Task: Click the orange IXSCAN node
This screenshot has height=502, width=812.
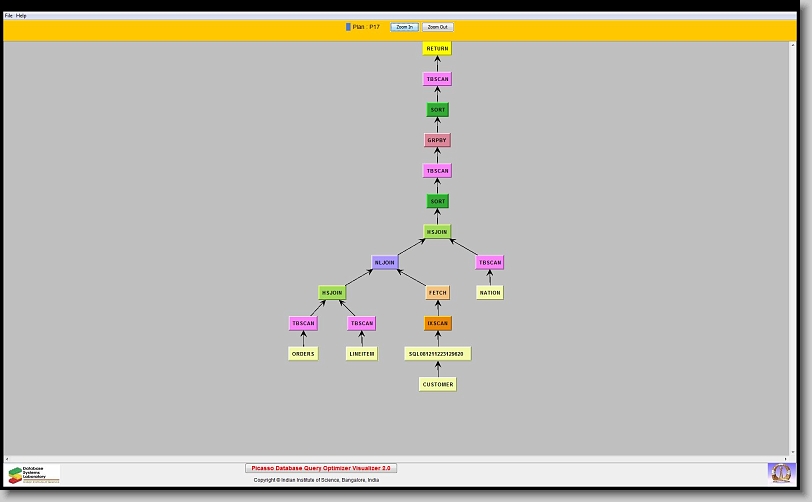Action: click(437, 323)
